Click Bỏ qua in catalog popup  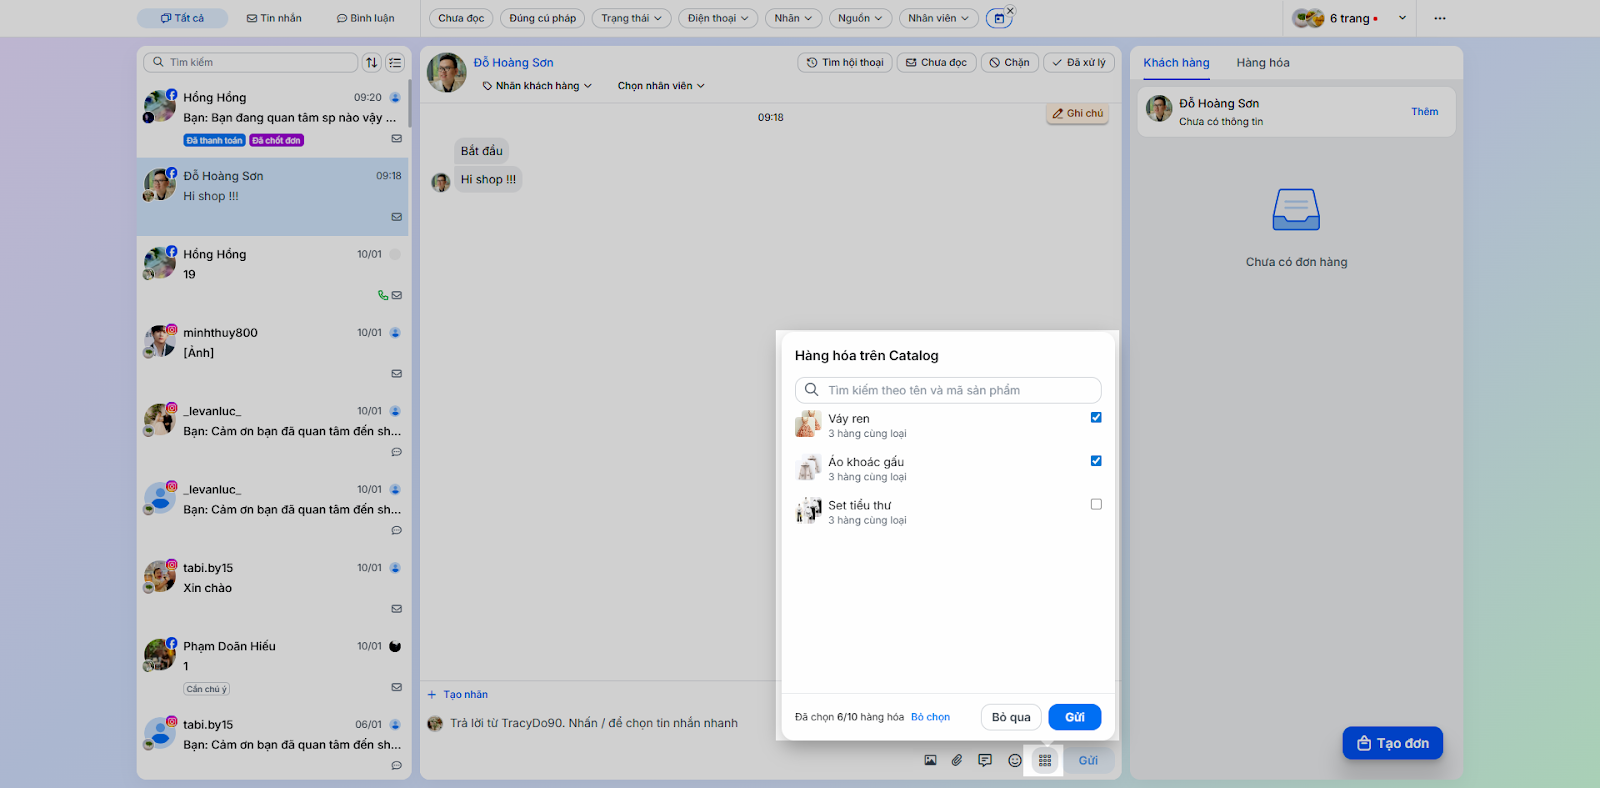1011,717
